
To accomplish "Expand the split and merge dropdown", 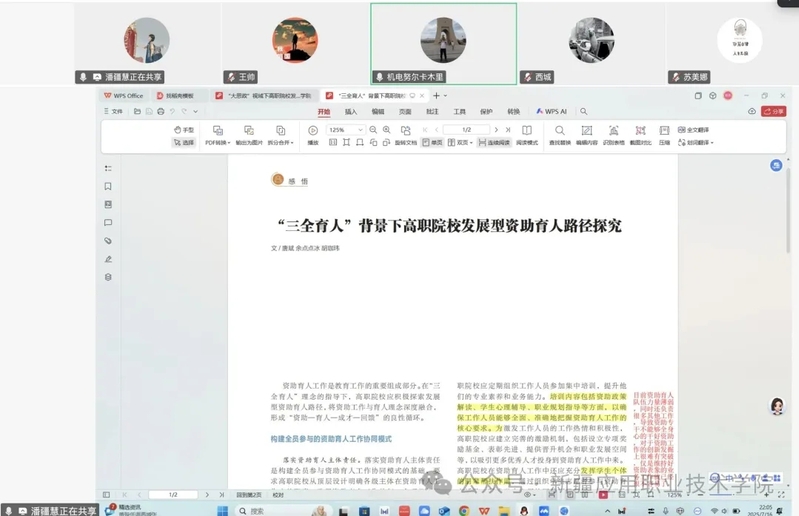I will tap(280, 143).
